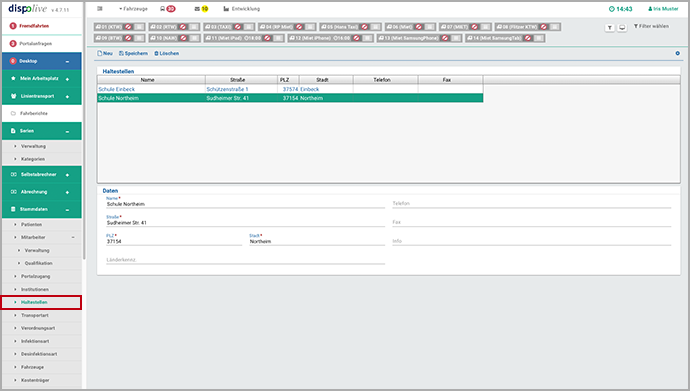Open messages envelope with yellow 10 badge

tap(201, 9)
